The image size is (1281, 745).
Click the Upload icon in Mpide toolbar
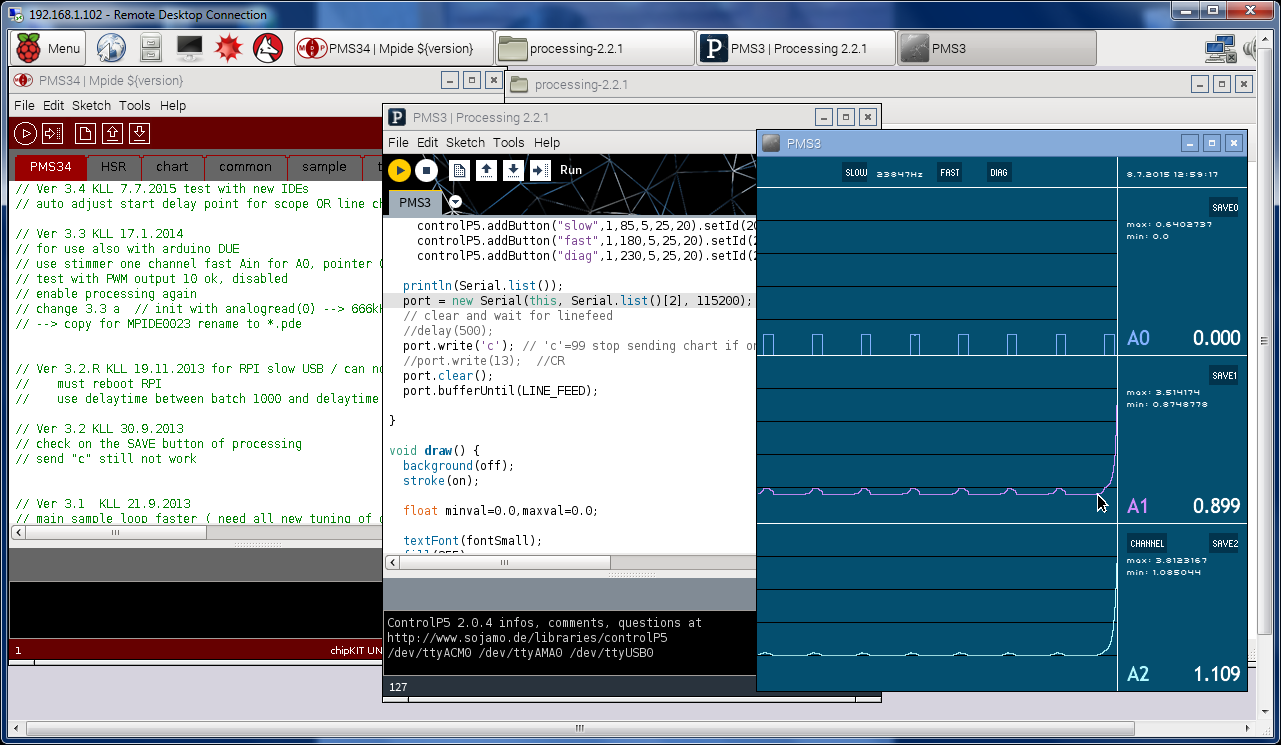pyautogui.click(x=53, y=133)
